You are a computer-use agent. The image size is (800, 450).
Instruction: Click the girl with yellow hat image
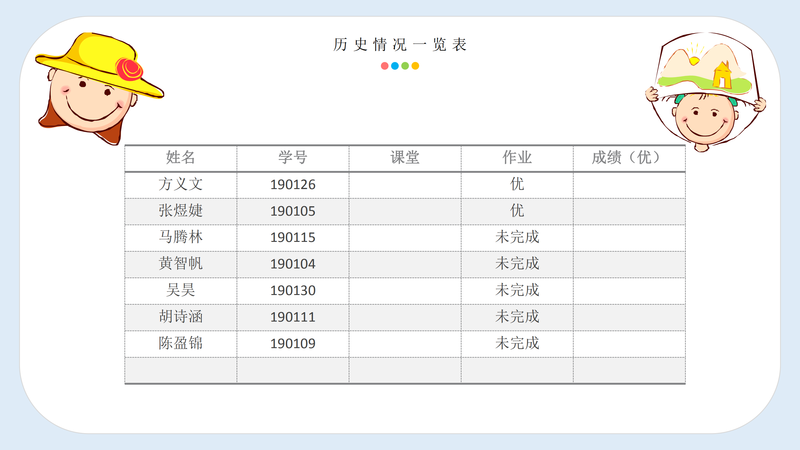(99, 88)
